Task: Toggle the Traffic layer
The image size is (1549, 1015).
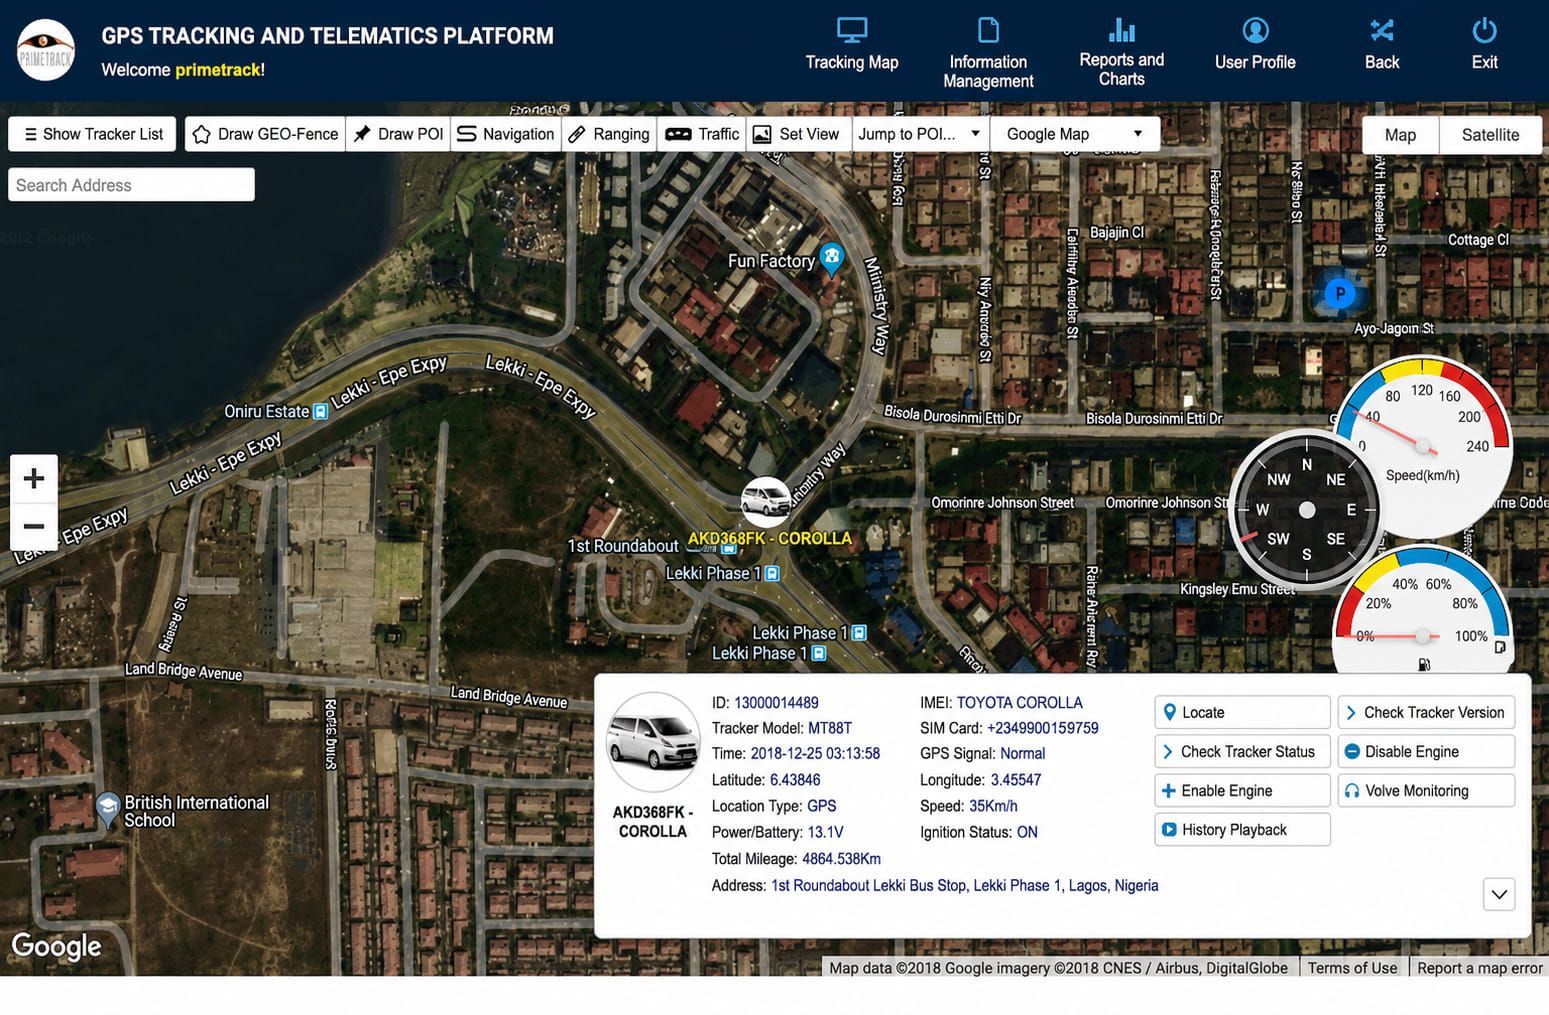Action: coord(702,134)
